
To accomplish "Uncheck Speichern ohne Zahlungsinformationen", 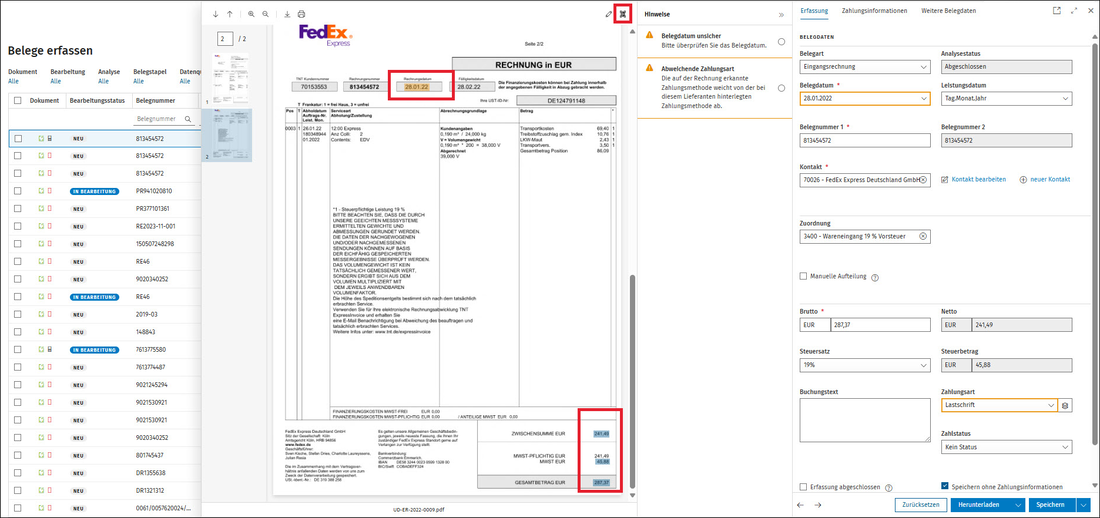I will click(x=944, y=486).
